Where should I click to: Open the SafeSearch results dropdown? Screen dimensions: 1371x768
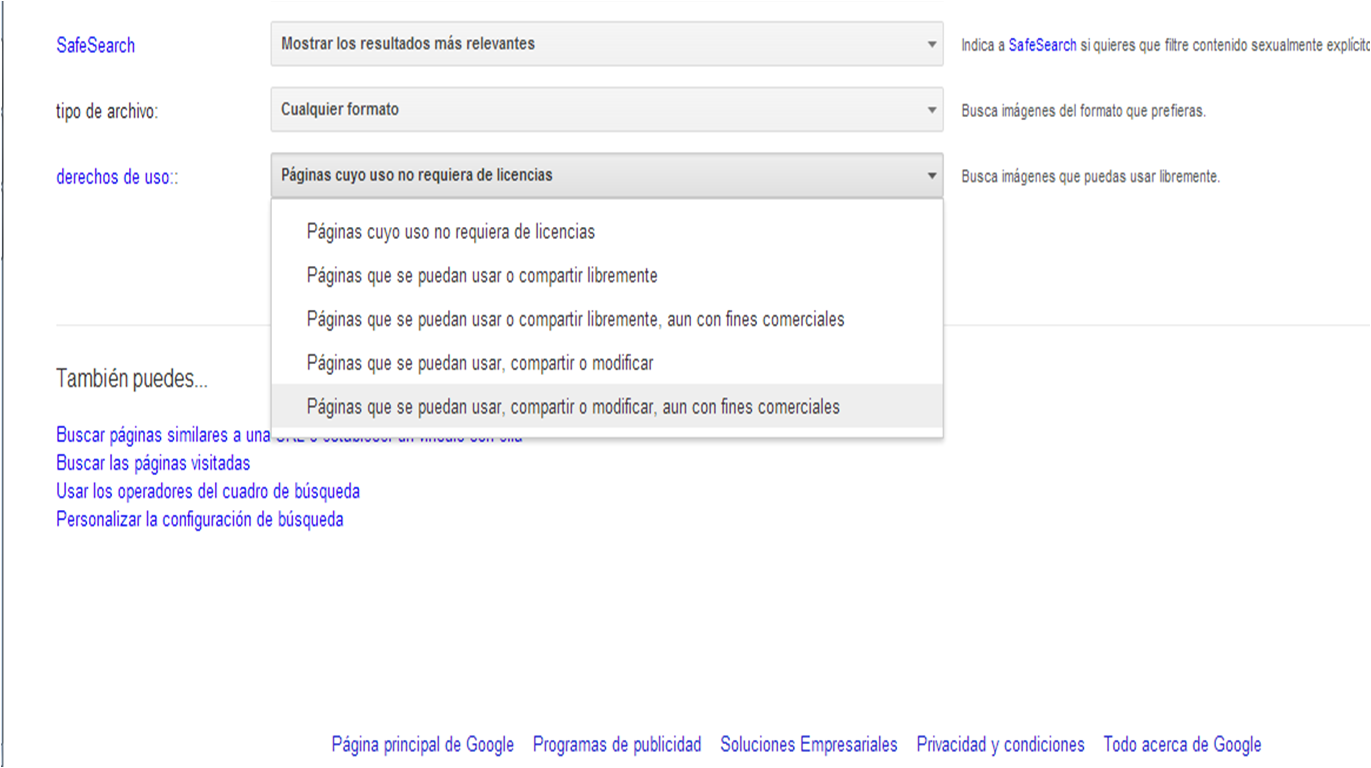[x=606, y=44]
